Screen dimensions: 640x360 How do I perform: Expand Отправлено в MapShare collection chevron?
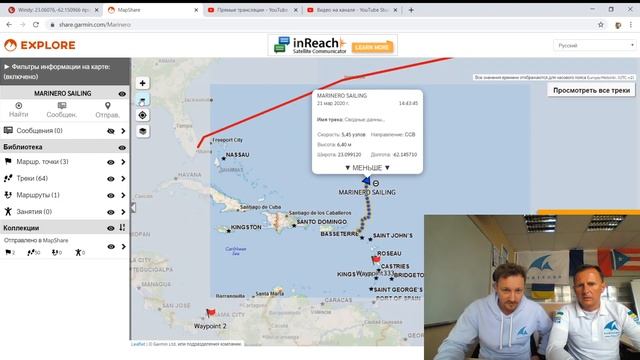click(x=123, y=247)
